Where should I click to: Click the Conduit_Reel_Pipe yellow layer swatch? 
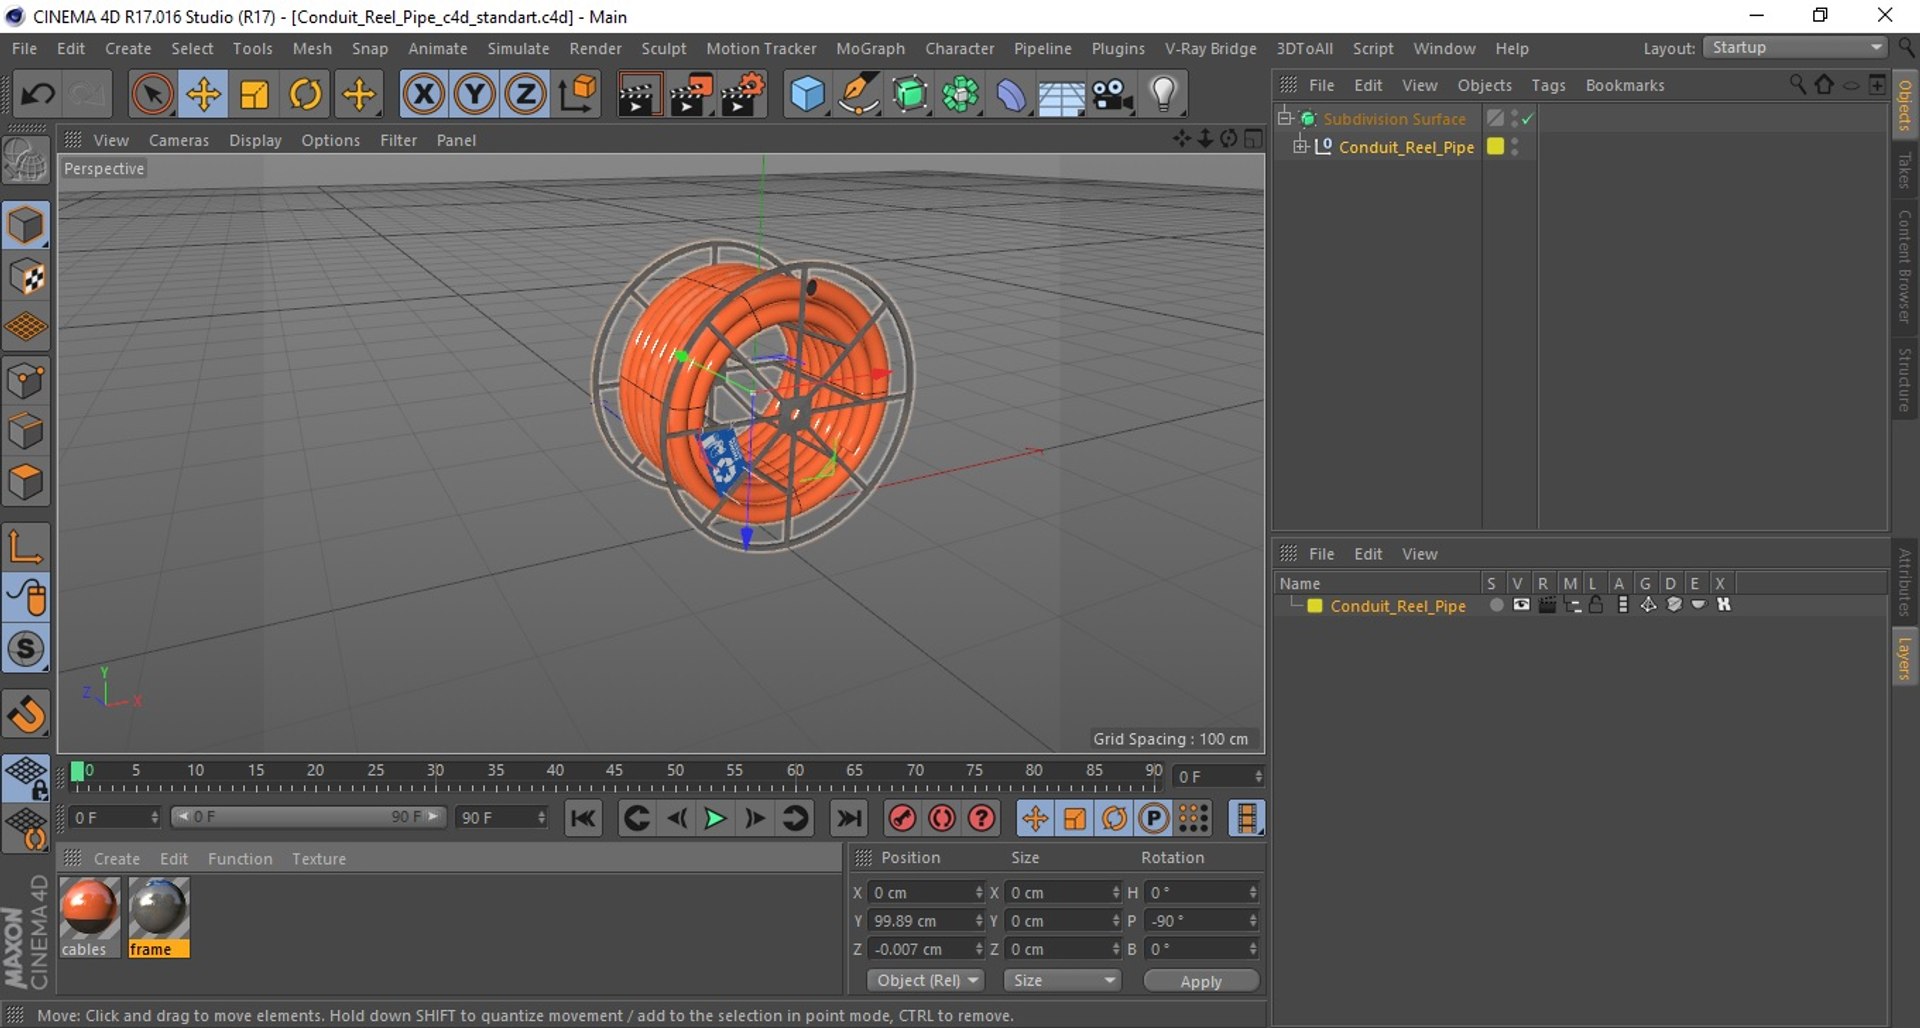point(1495,147)
